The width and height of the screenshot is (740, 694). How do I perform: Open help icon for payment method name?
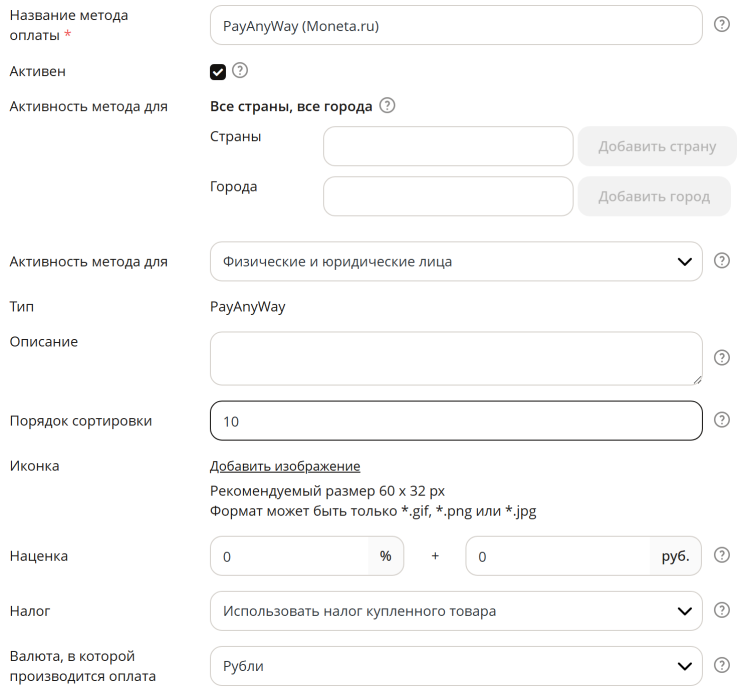click(x=722, y=24)
